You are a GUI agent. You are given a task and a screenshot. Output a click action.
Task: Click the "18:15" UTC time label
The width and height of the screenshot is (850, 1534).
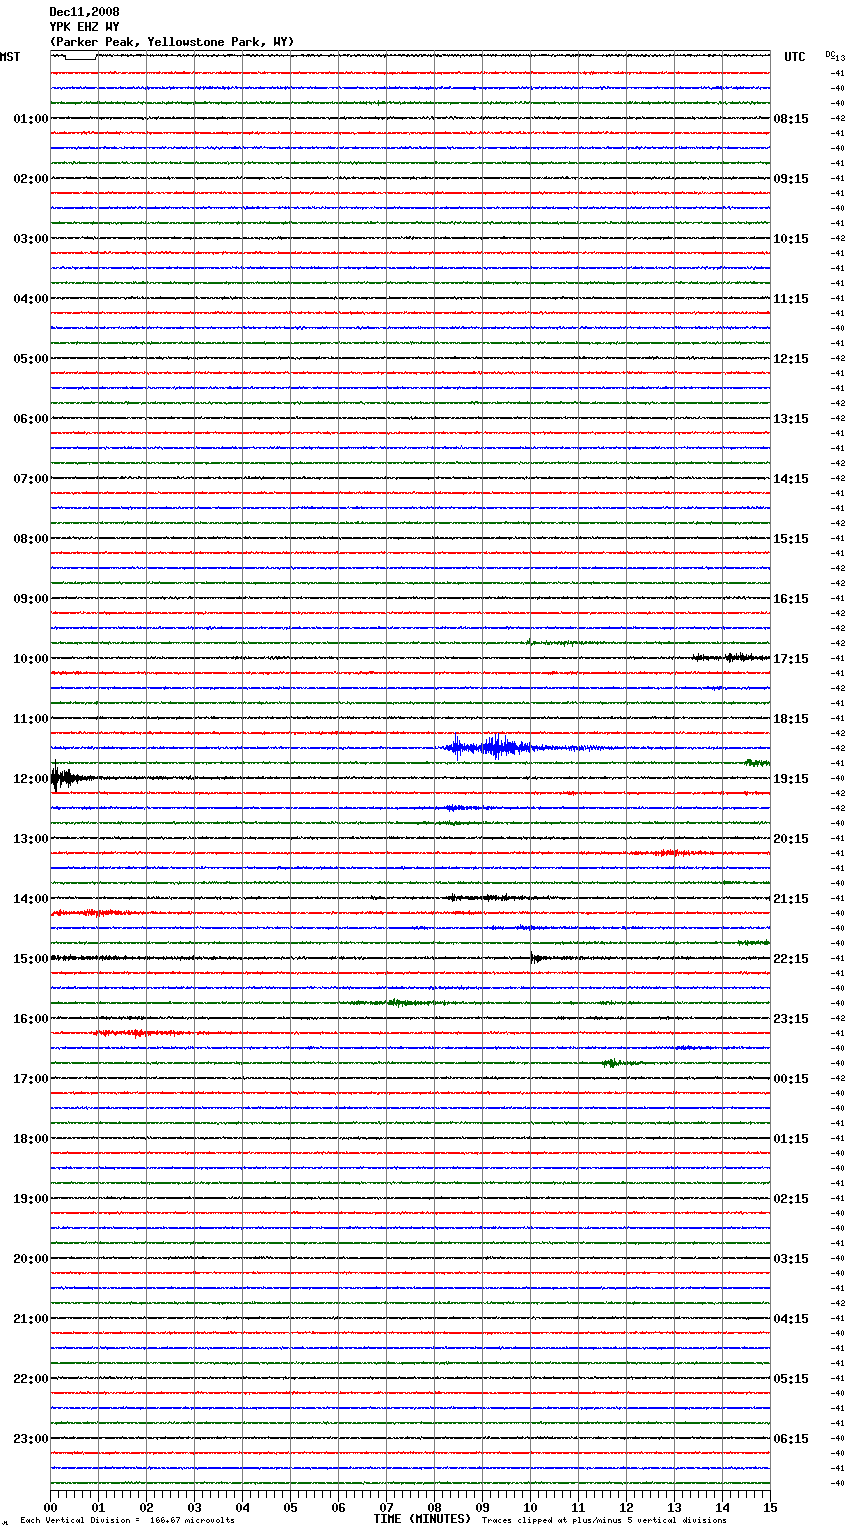click(x=791, y=719)
